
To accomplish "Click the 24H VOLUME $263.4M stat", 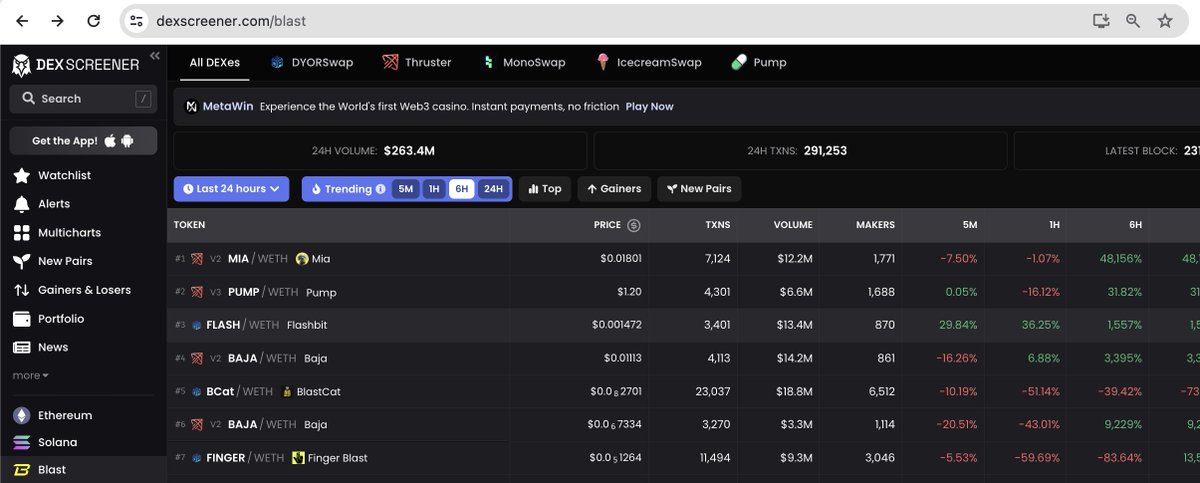I will point(380,151).
